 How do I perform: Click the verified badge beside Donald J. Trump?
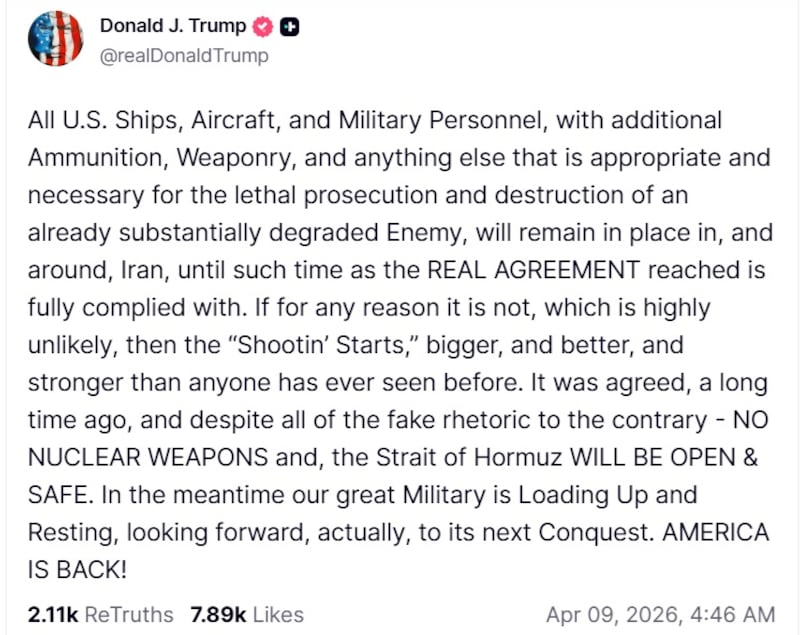[x=261, y=25]
